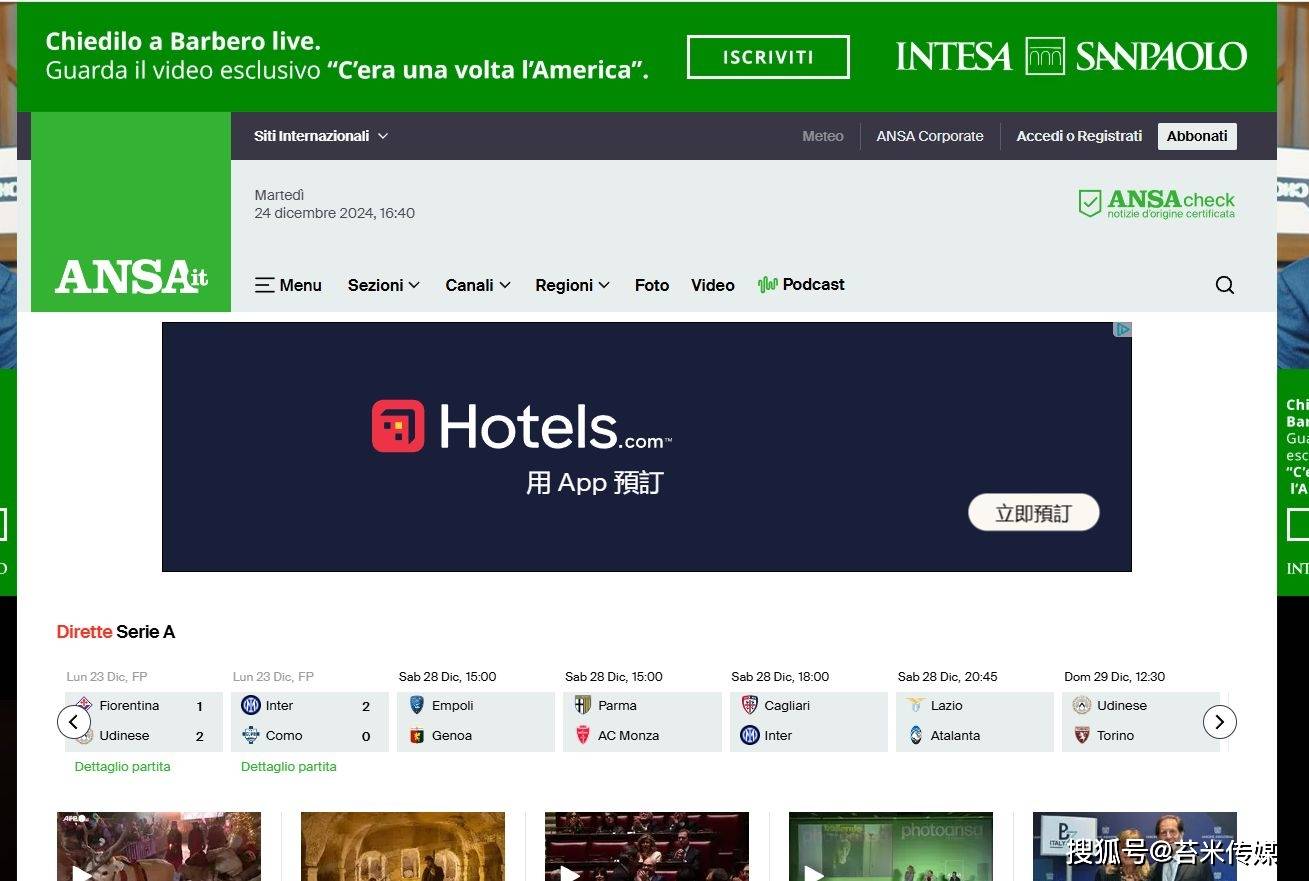Open the Video section
Viewport: 1309px width, 881px height.
tap(713, 285)
